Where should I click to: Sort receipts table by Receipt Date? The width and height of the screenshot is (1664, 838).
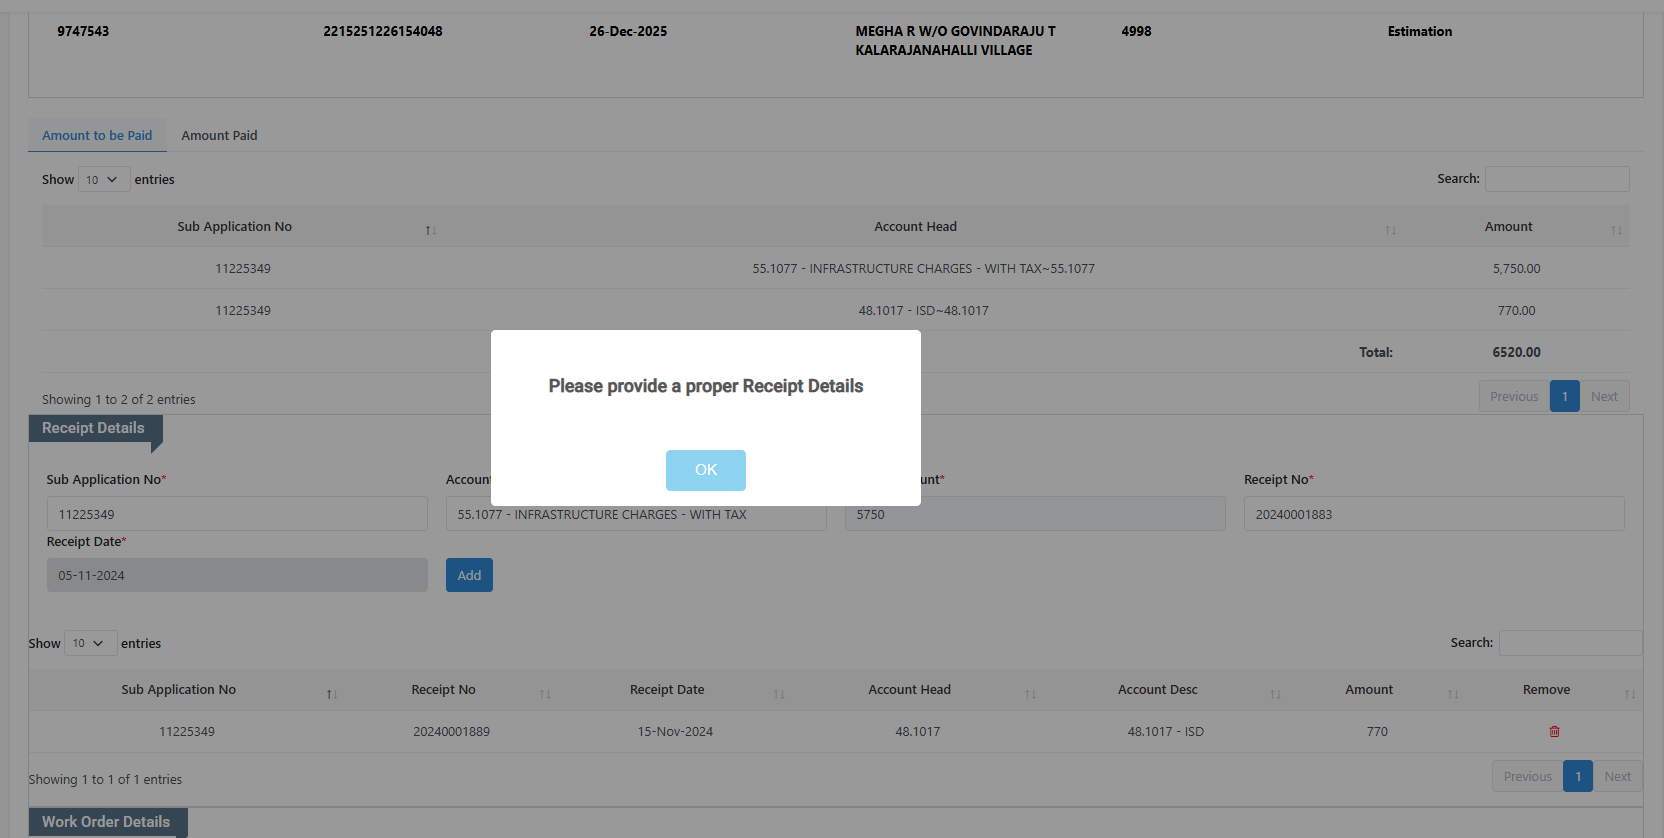[x=673, y=690]
